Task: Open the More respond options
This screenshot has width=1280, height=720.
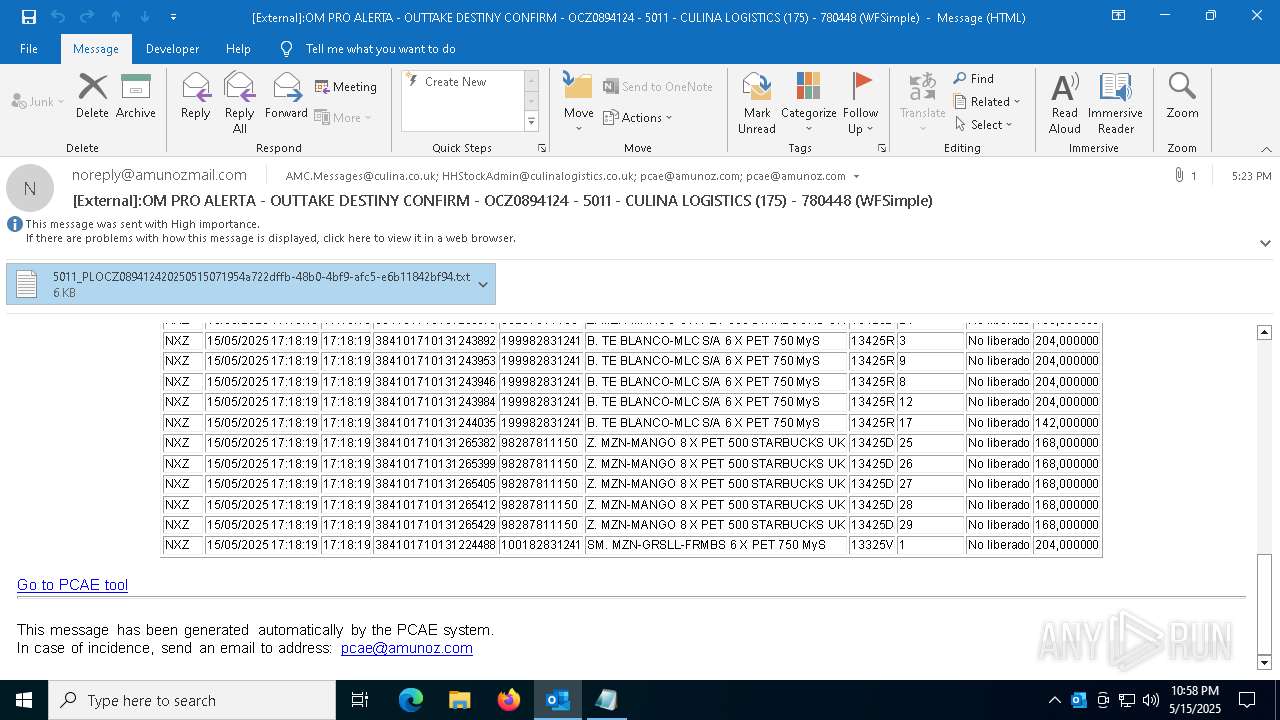Action: (x=343, y=117)
